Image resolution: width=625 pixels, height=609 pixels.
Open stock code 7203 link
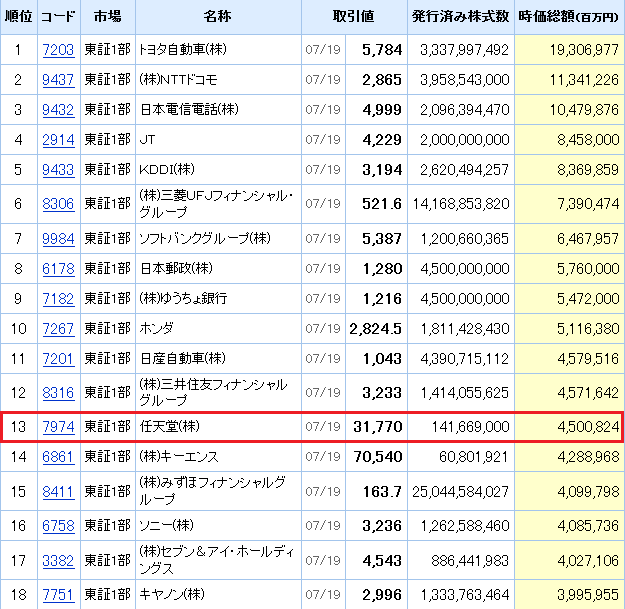click(58, 50)
